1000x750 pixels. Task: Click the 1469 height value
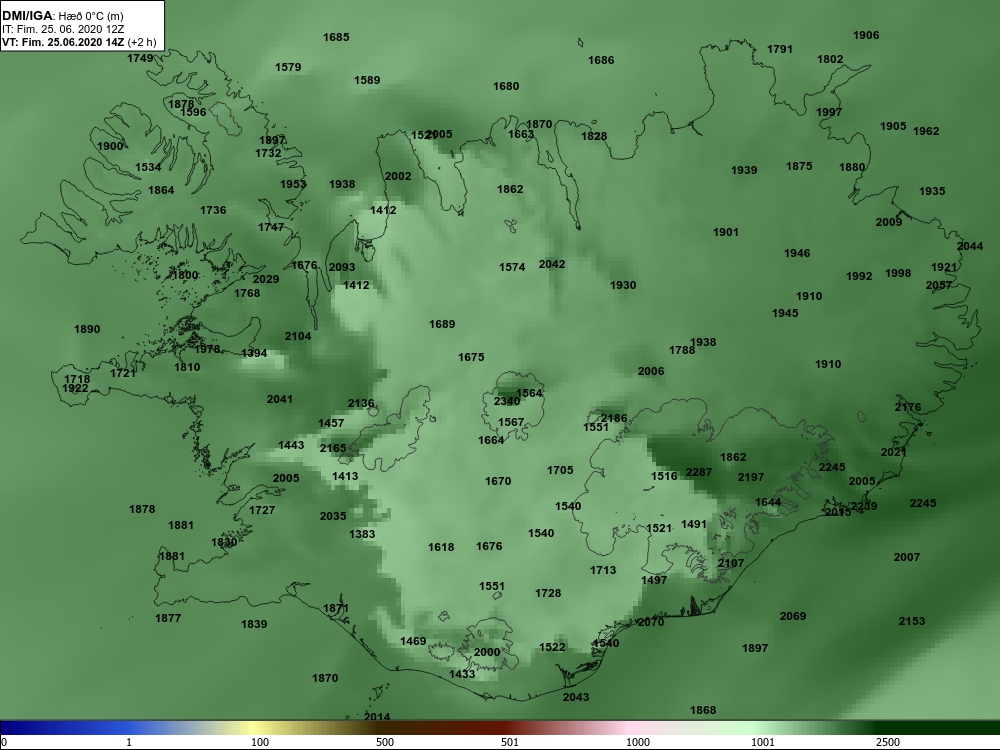(x=413, y=641)
